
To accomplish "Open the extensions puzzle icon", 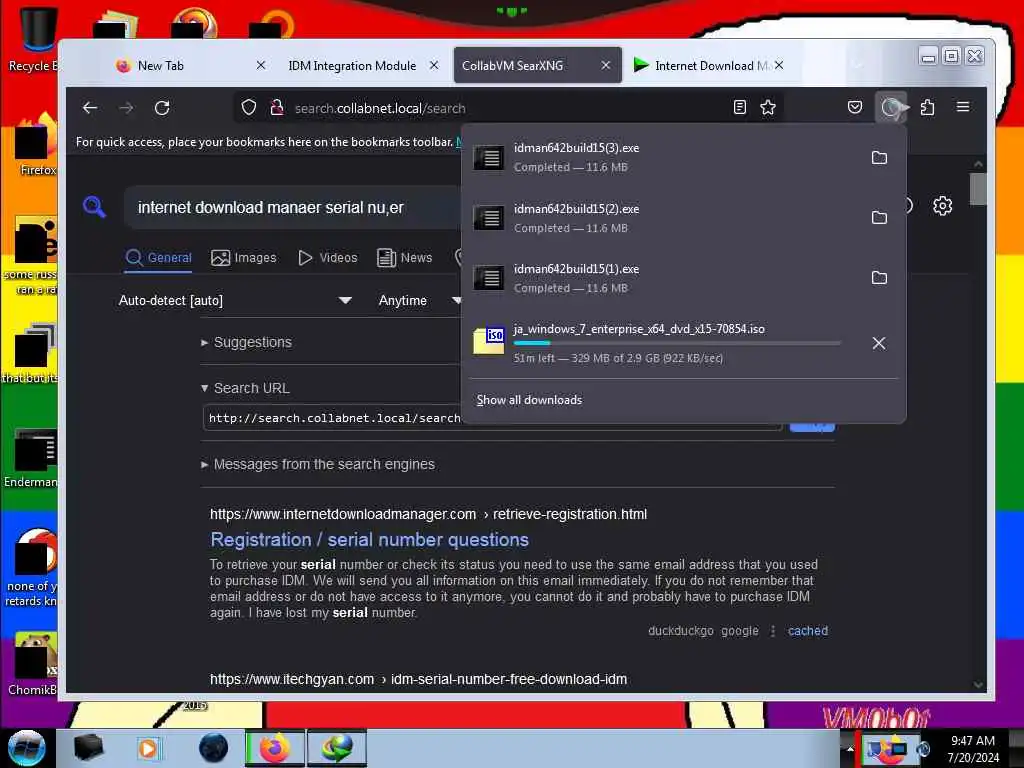I will [x=927, y=108].
